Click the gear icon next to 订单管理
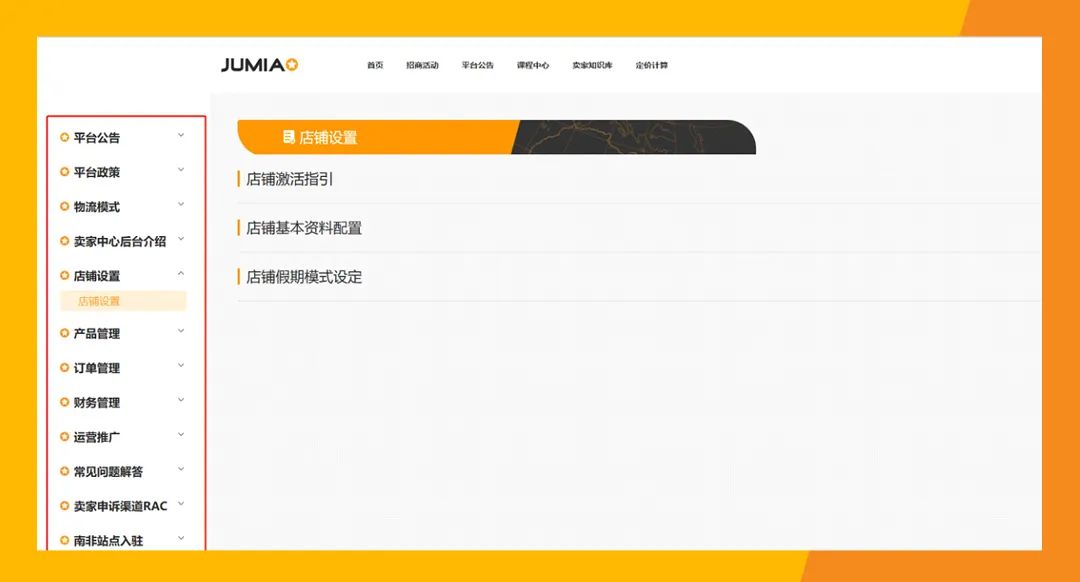This screenshot has height=582, width=1080. (x=64, y=367)
